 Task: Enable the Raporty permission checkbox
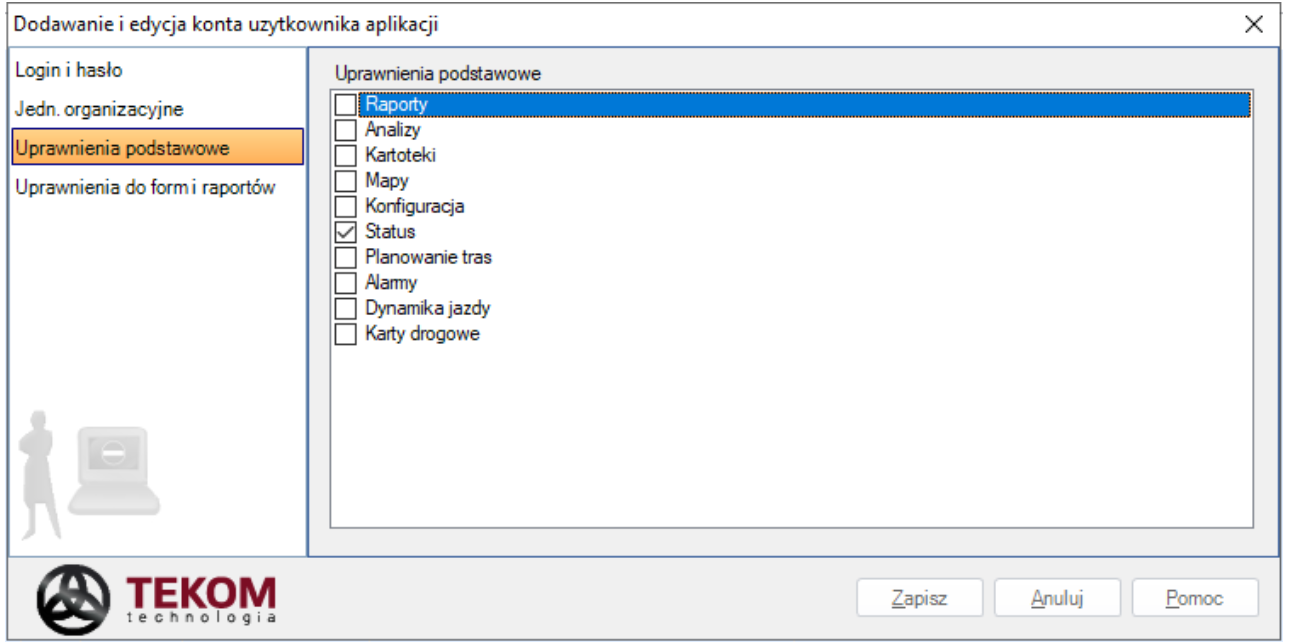pyautogui.click(x=345, y=104)
